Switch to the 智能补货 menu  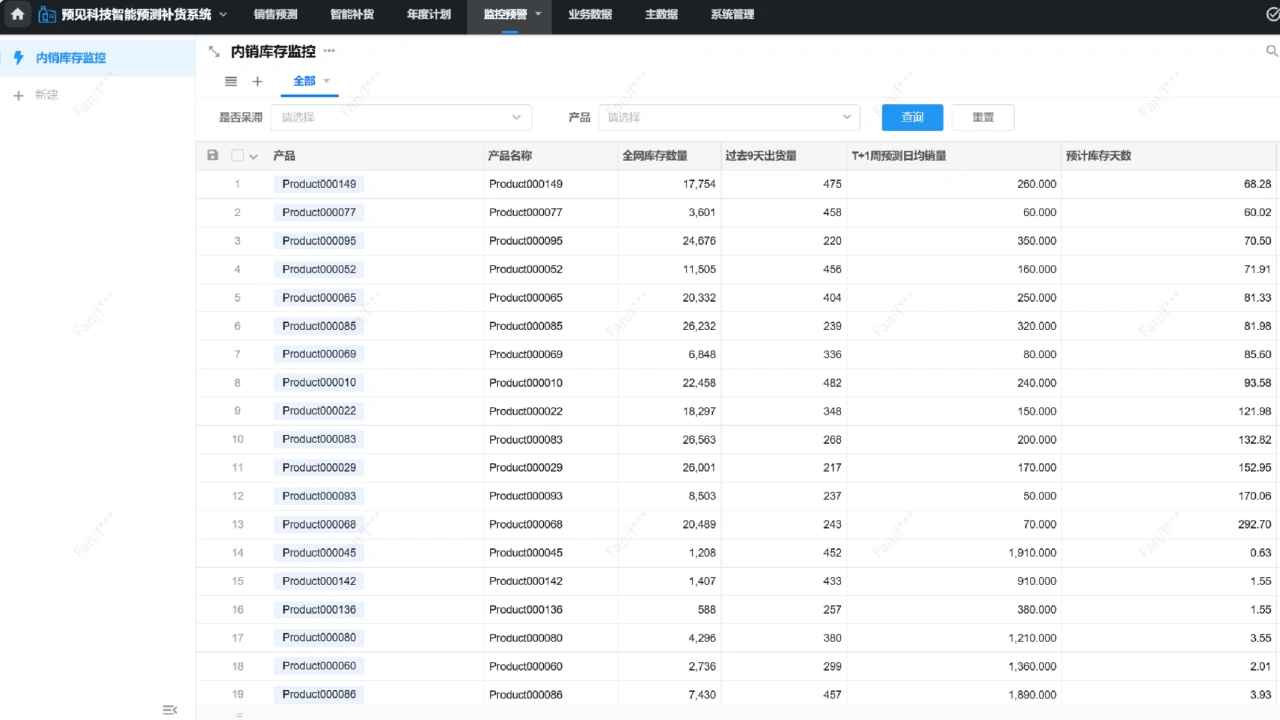pyautogui.click(x=352, y=15)
